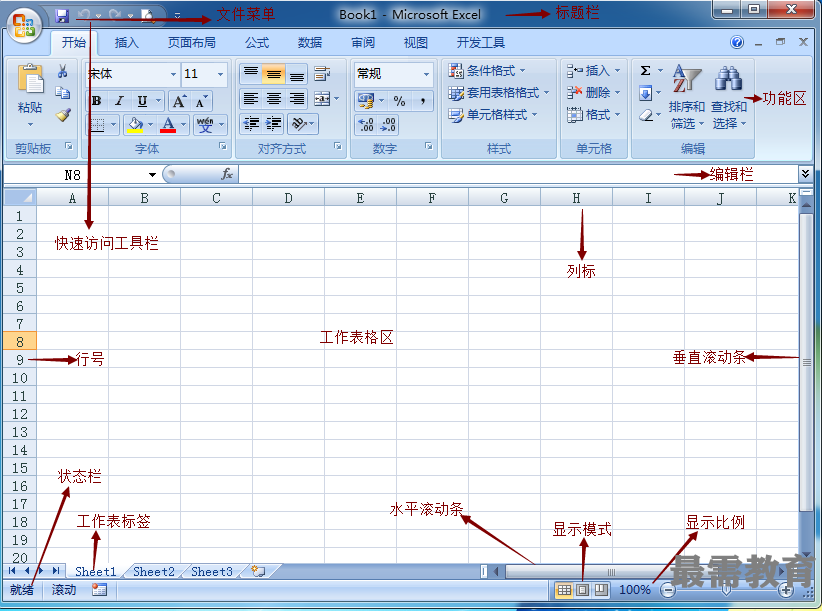Open the Office button menu
Screen dimensions: 822x611
25,25
